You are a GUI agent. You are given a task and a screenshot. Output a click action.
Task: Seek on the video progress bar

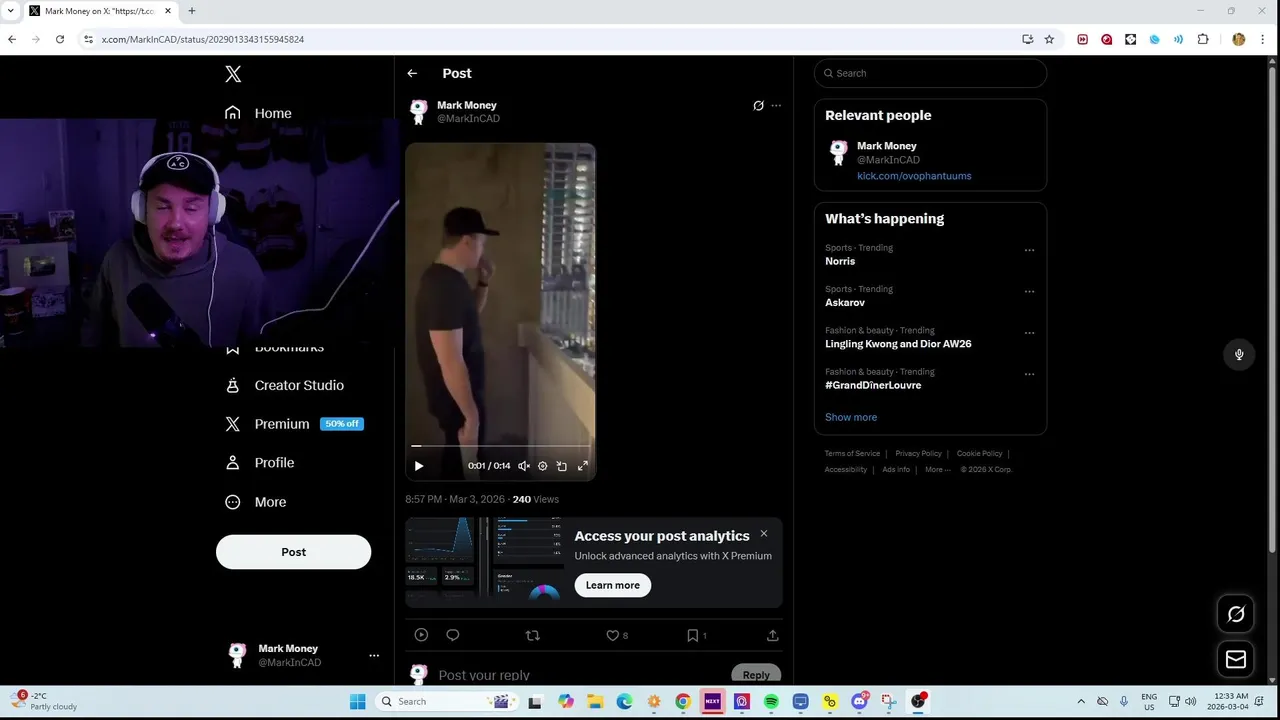pos(500,446)
